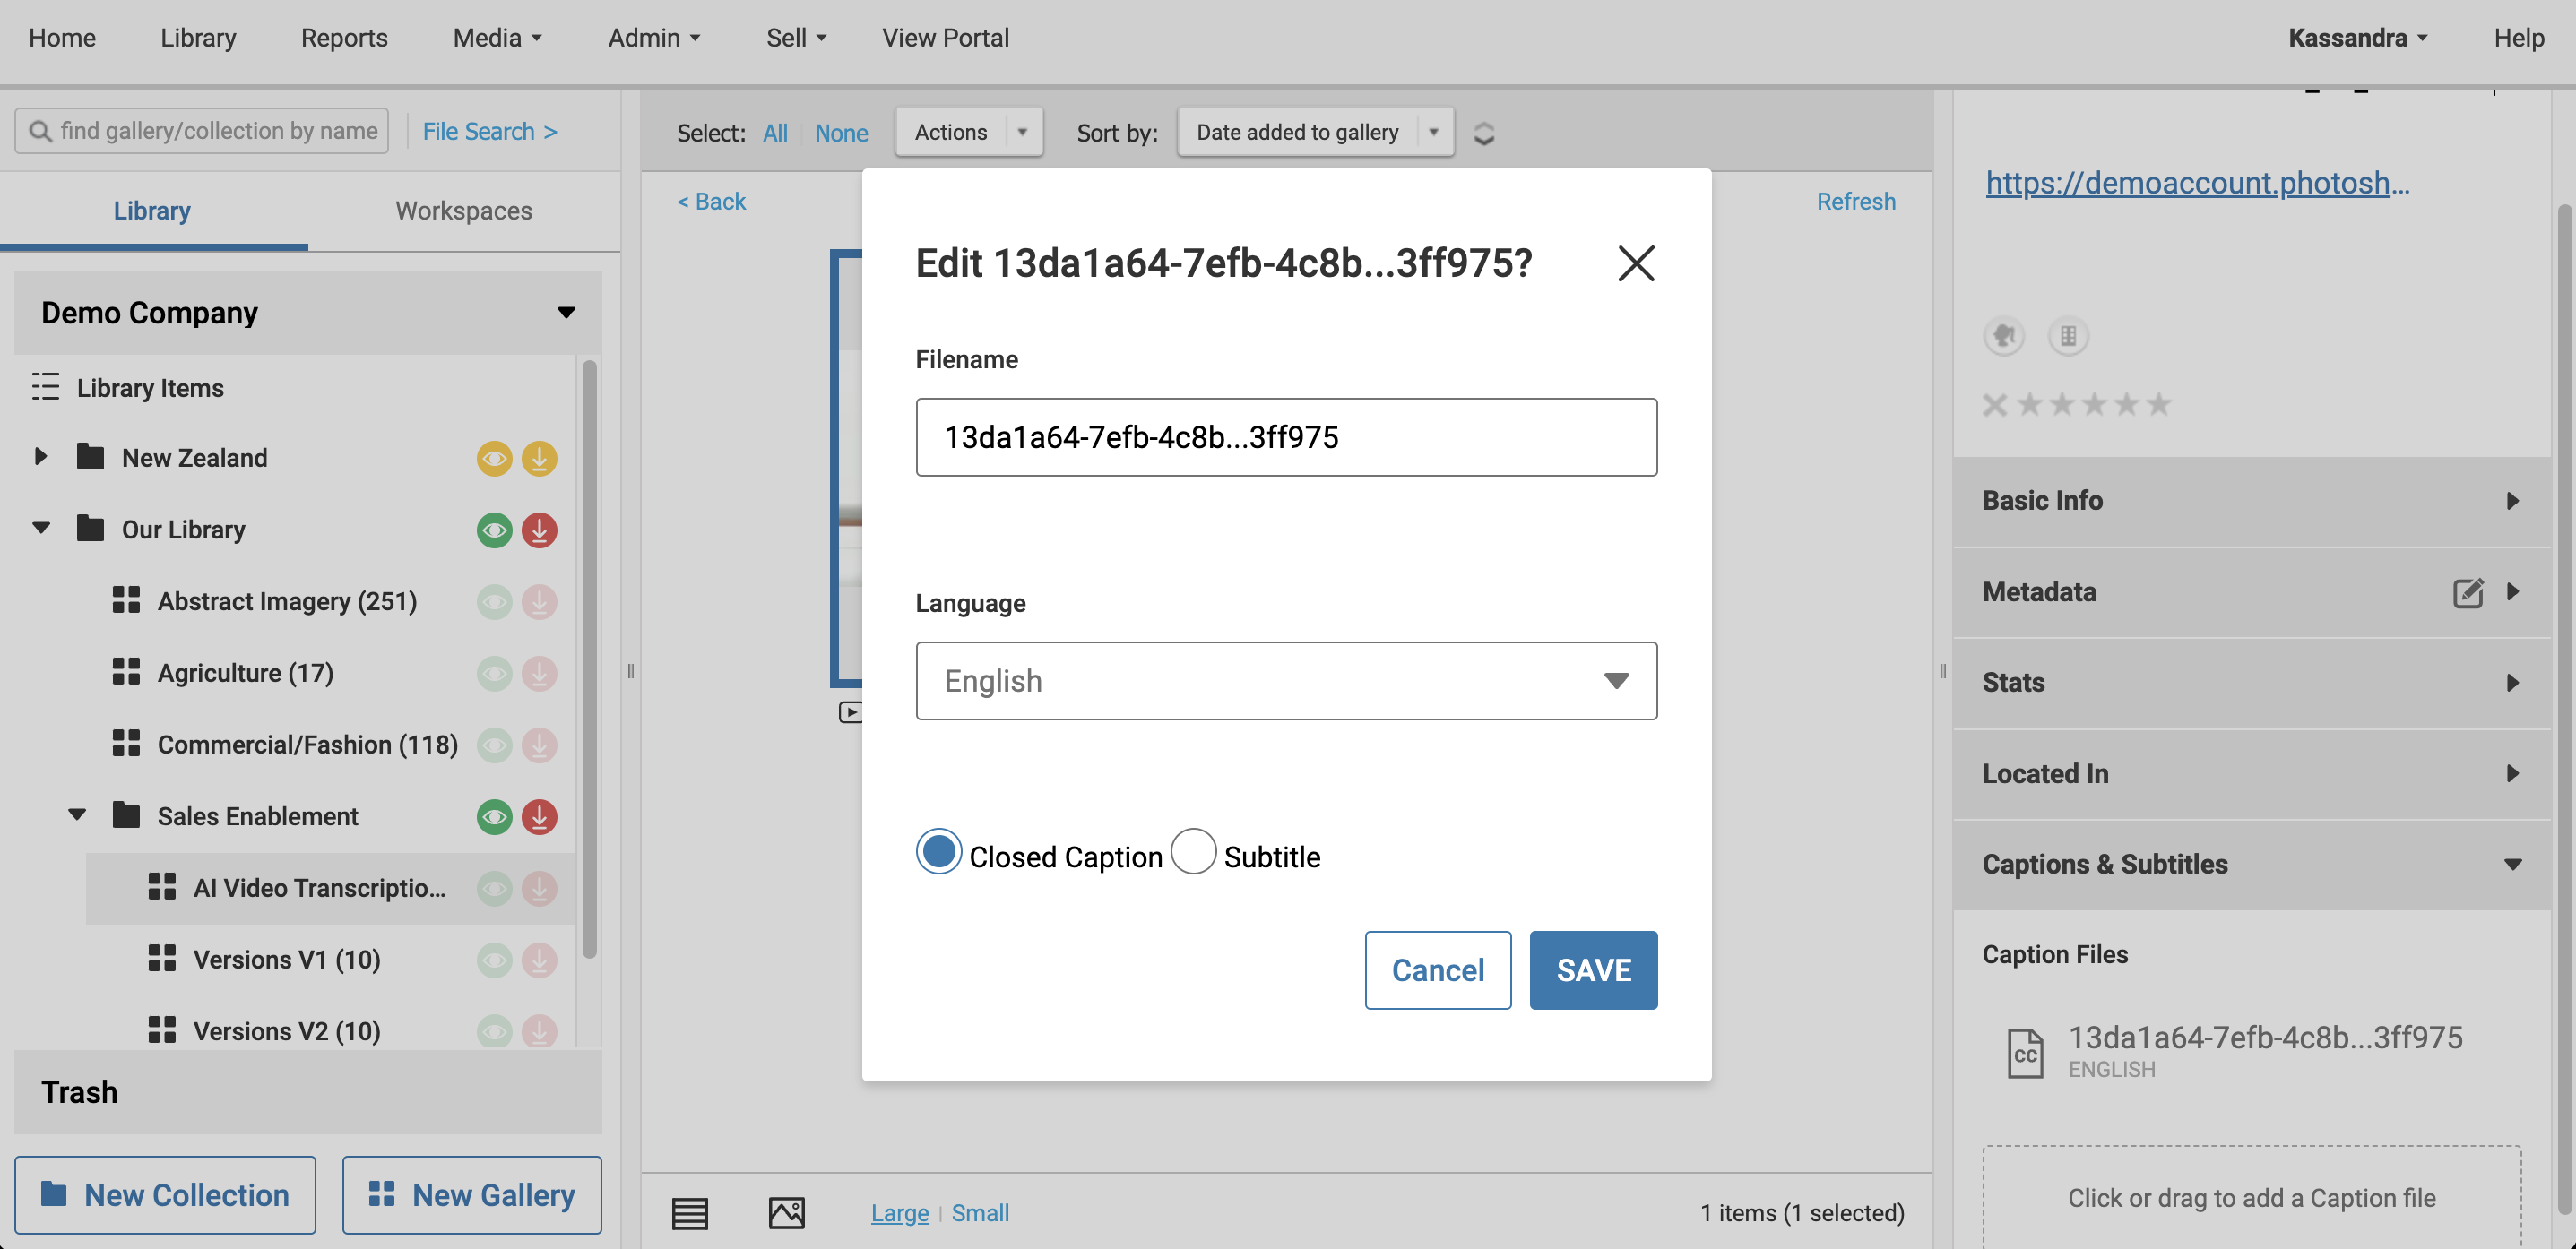Switch to the Workspaces tab
The width and height of the screenshot is (2576, 1249).
[464, 211]
